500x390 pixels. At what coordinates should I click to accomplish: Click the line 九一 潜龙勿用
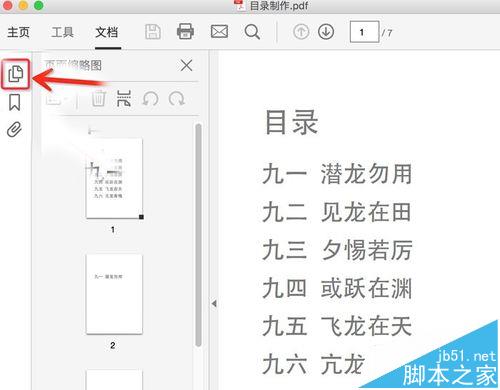point(337,174)
